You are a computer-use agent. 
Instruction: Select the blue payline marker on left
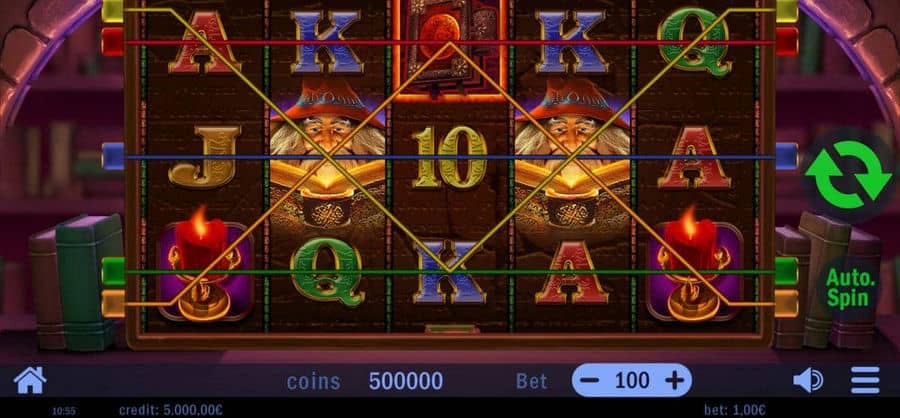[x=113, y=156]
